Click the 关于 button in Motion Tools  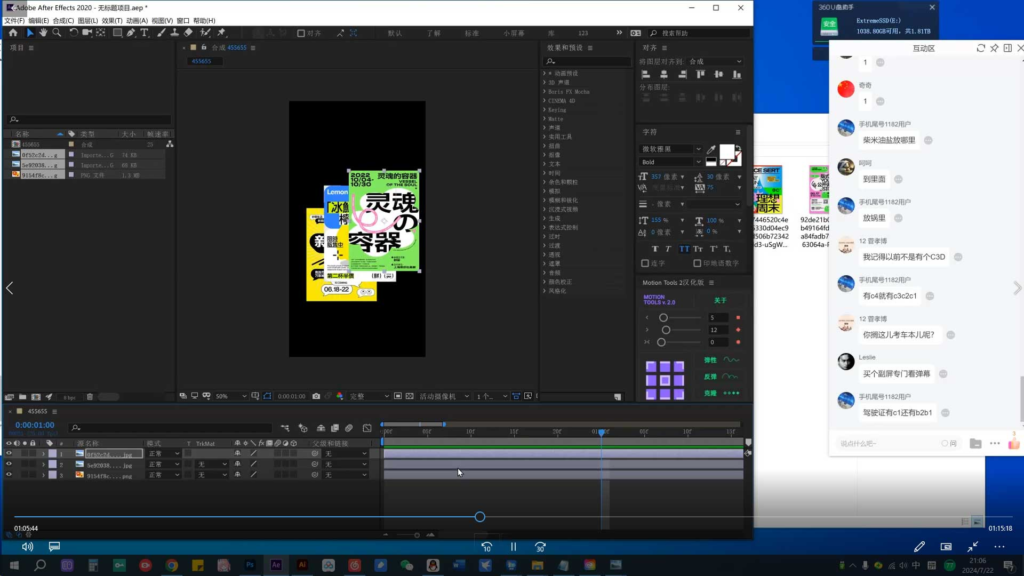click(x=720, y=299)
